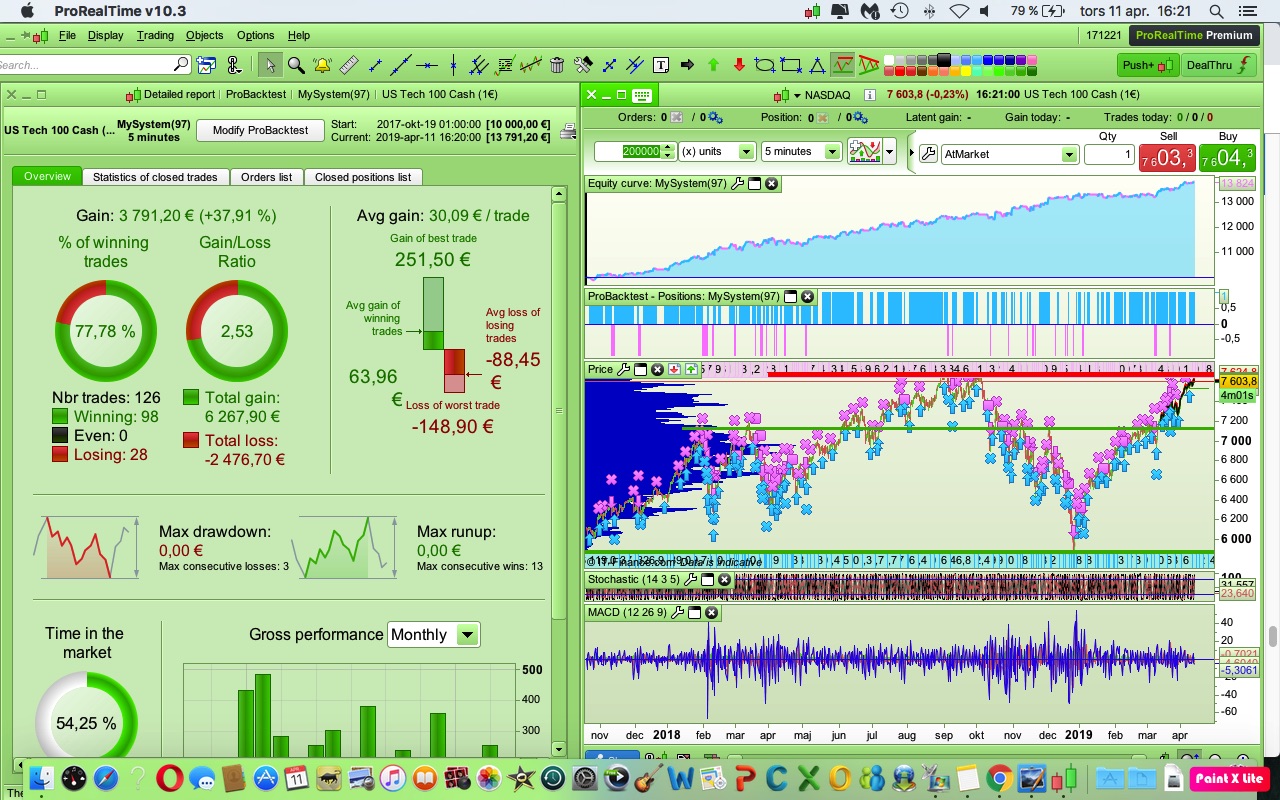Screen dimensions: 1280x800
Task: Select the rectangle drawing tool
Action: 791,65
